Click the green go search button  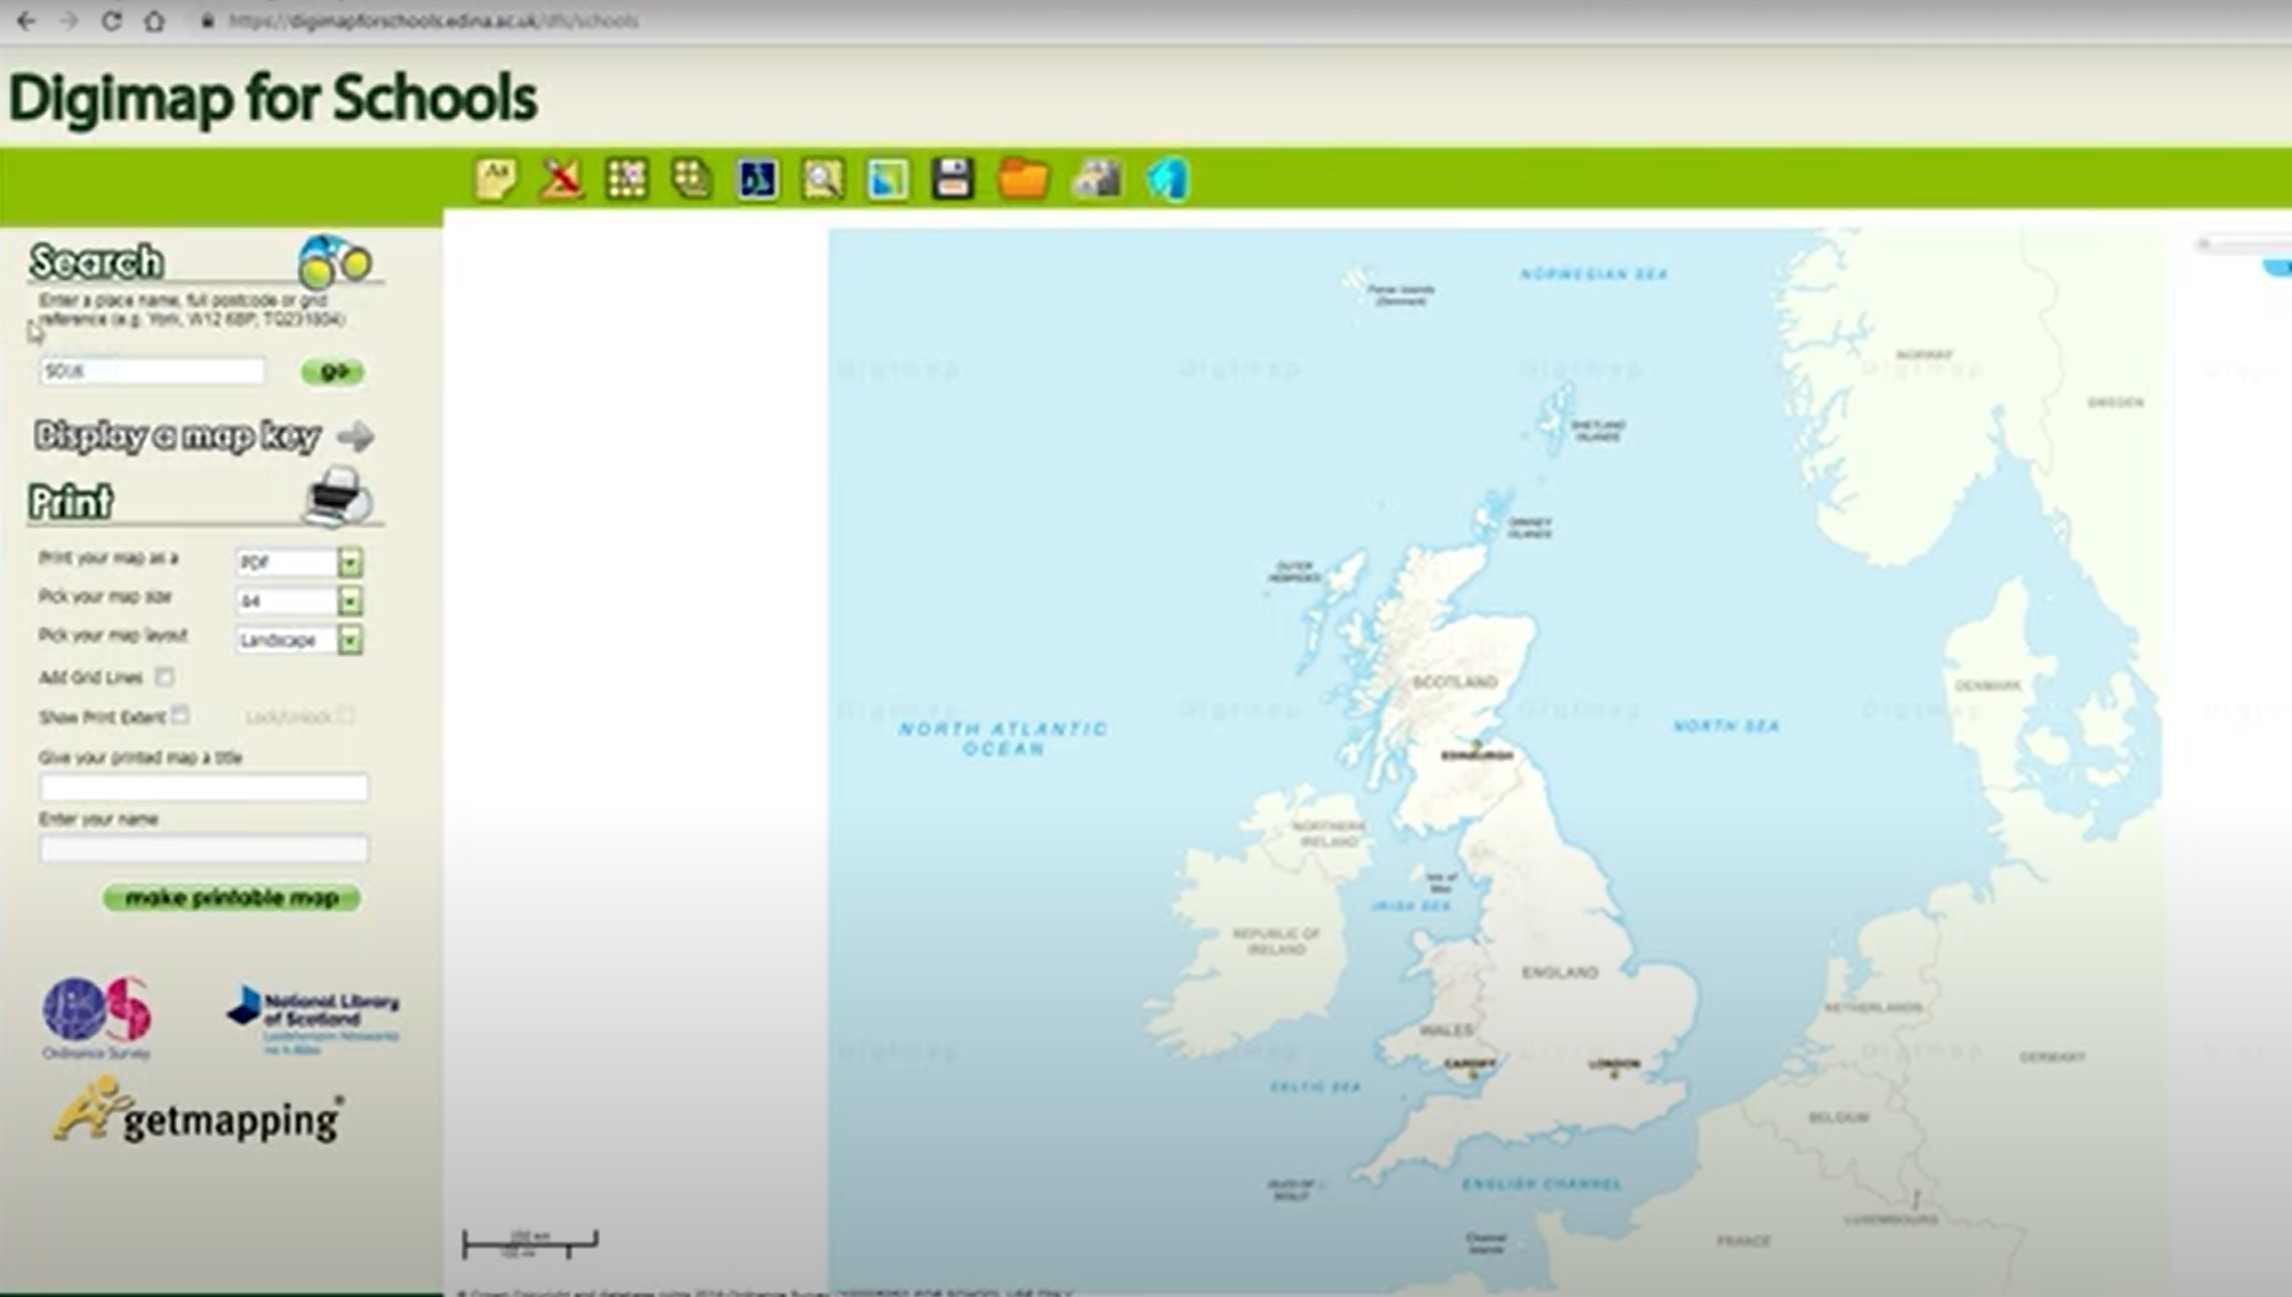click(x=333, y=371)
